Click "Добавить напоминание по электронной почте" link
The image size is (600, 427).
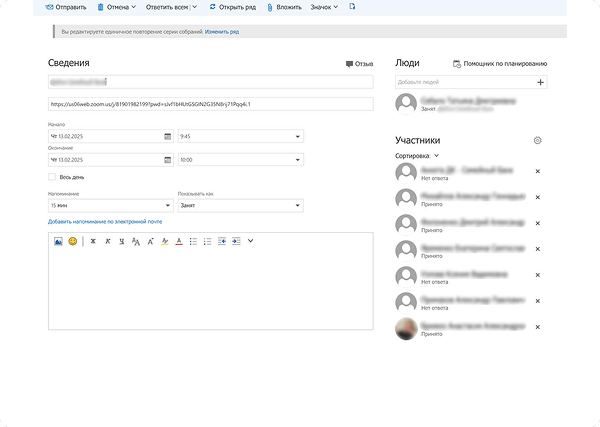click(104, 221)
